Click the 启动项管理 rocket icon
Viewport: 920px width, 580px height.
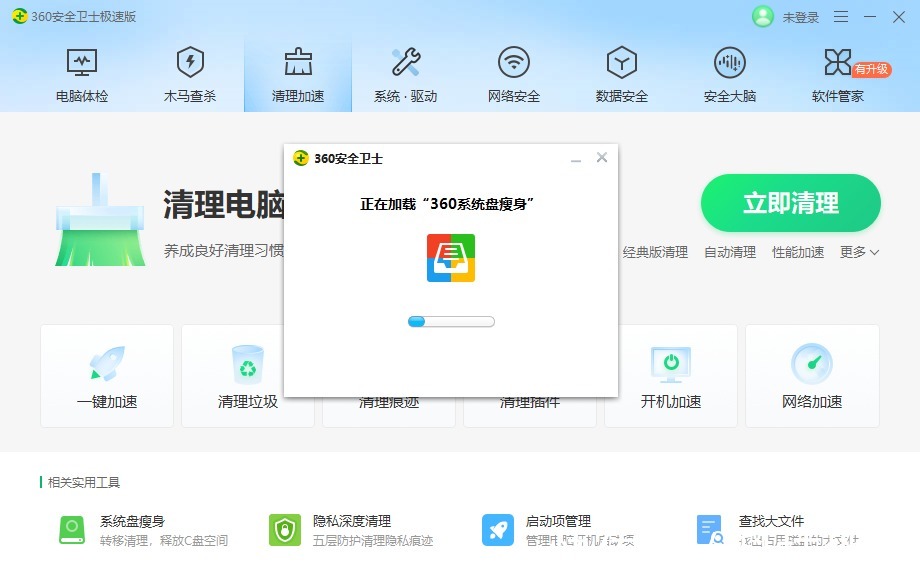(498, 530)
